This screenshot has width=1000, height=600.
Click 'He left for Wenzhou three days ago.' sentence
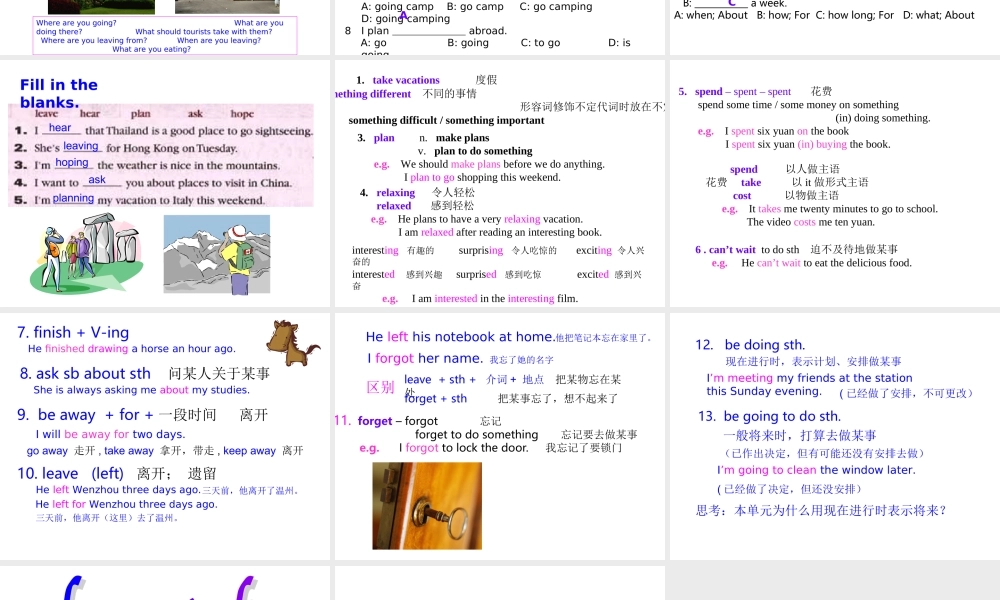pos(126,504)
